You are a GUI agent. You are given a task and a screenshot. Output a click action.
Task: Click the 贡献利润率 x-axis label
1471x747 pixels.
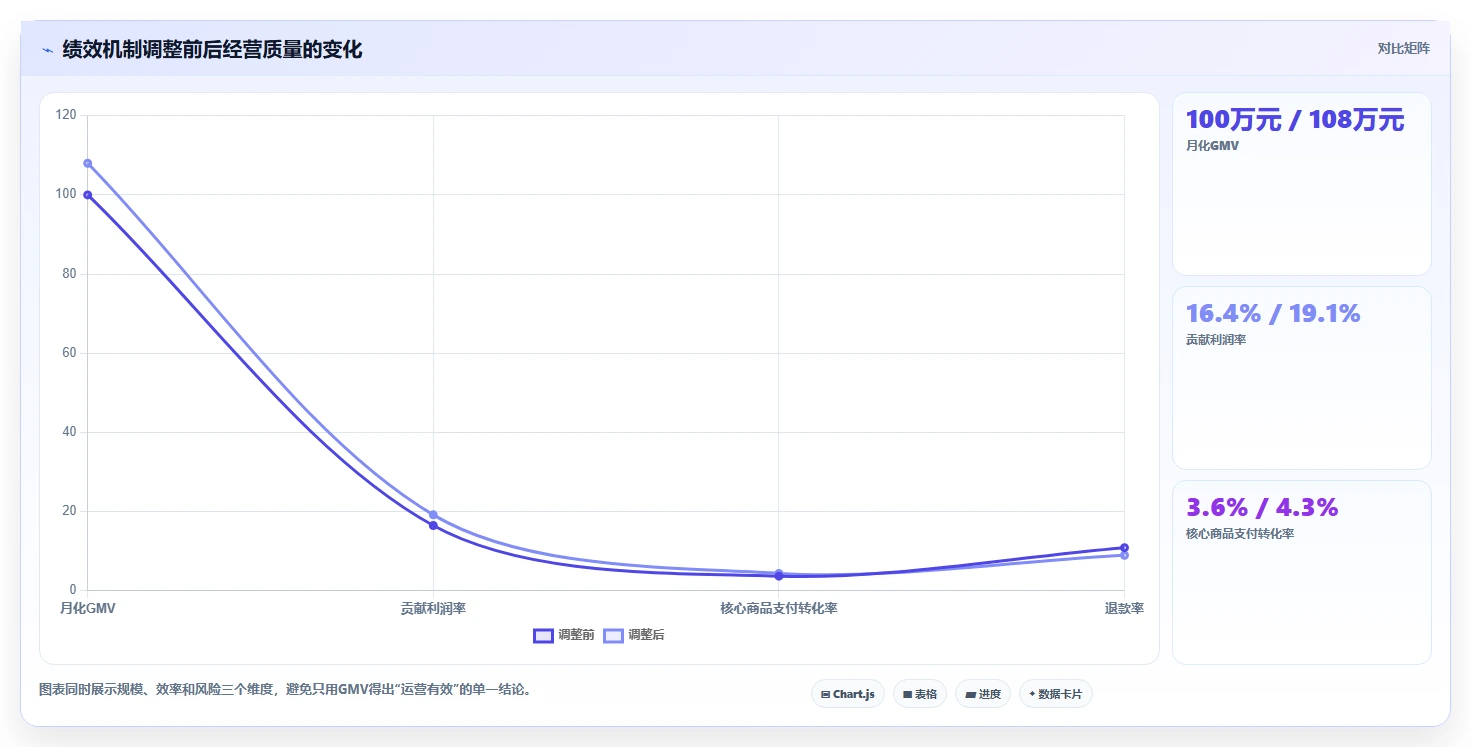433,608
